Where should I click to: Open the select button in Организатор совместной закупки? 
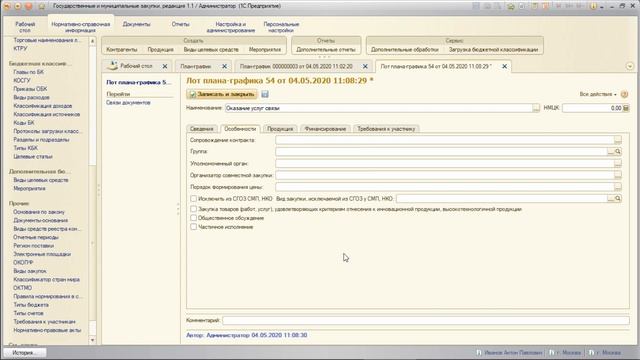618,175
